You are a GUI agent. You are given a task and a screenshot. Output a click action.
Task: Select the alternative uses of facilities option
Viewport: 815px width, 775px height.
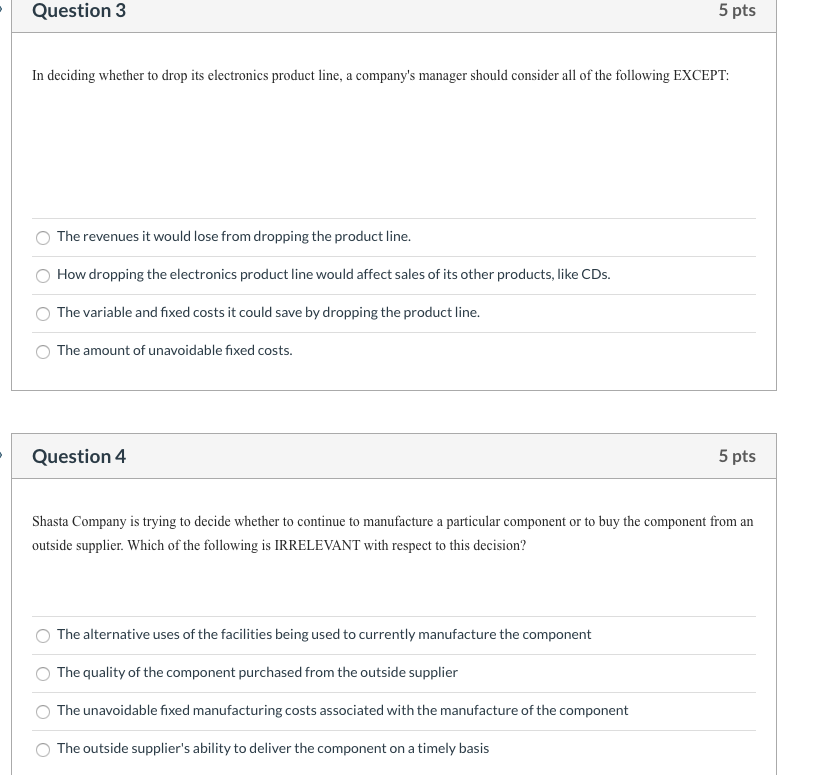click(x=43, y=635)
